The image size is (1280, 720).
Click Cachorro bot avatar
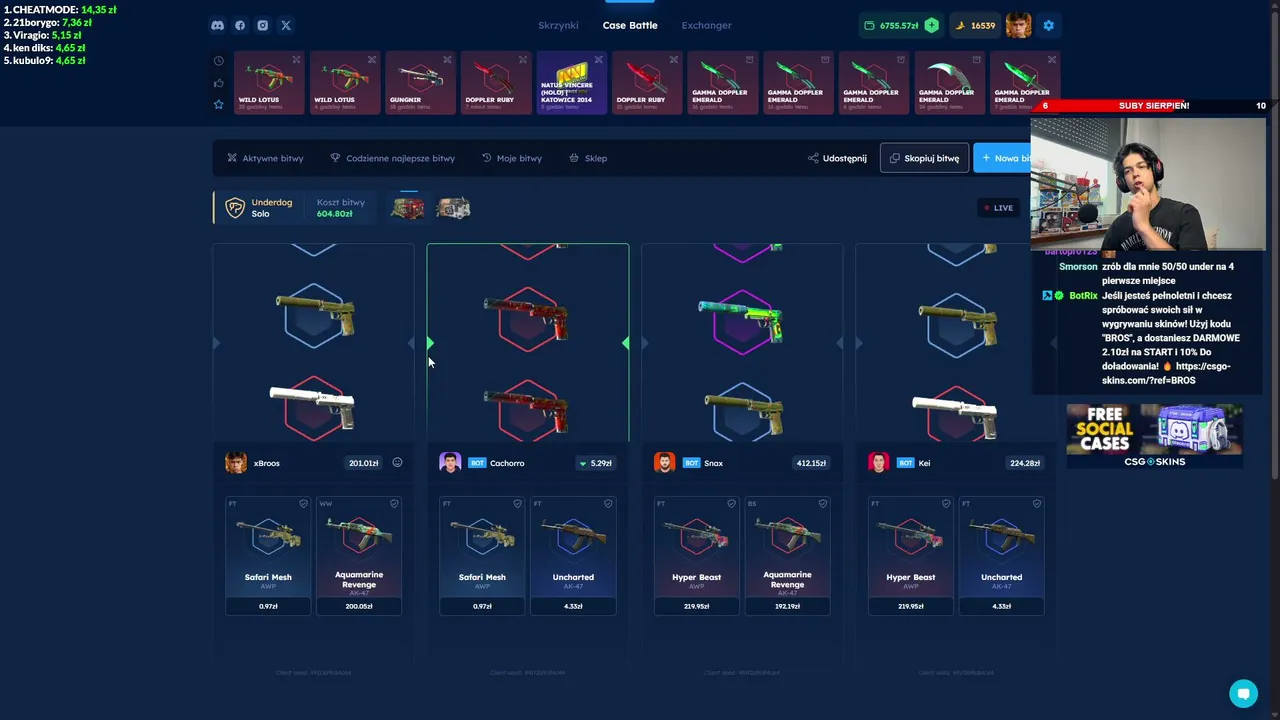pos(450,463)
